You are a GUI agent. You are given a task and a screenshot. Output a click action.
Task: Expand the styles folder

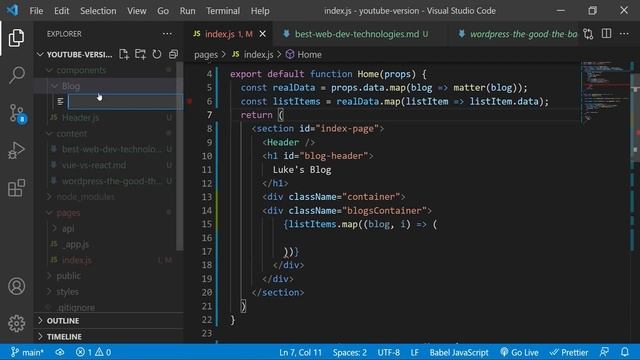click(67, 292)
